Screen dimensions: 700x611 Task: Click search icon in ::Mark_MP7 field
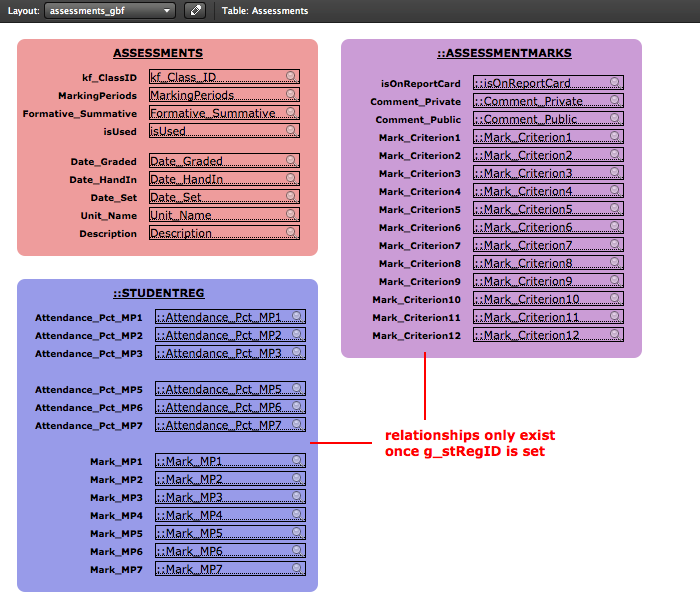coord(298,568)
